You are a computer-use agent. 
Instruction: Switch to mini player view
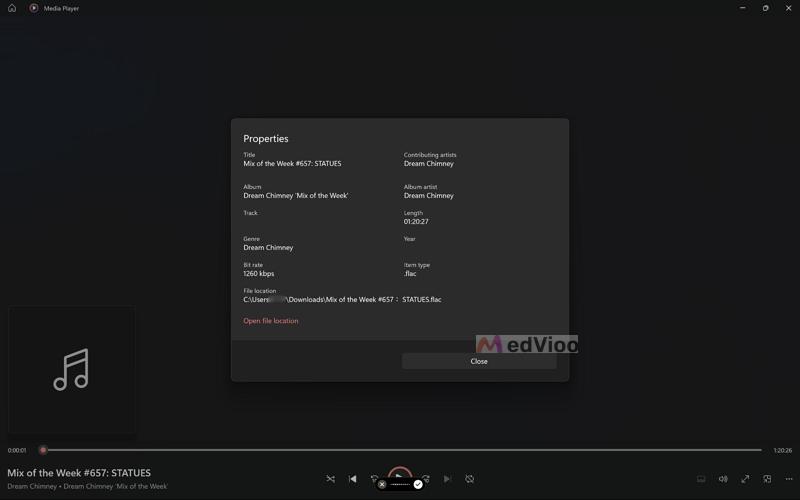coord(767,479)
